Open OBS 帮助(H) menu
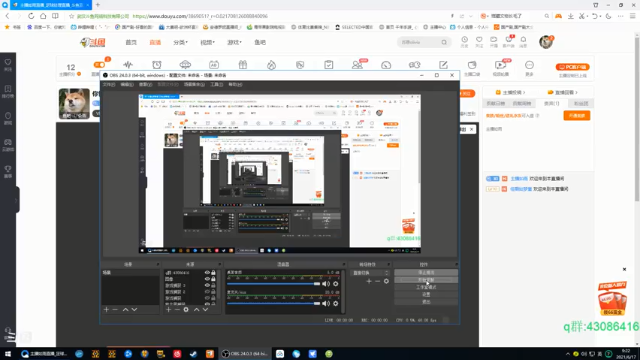Image resolution: width=640 pixels, height=360 pixels. point(235,84)
